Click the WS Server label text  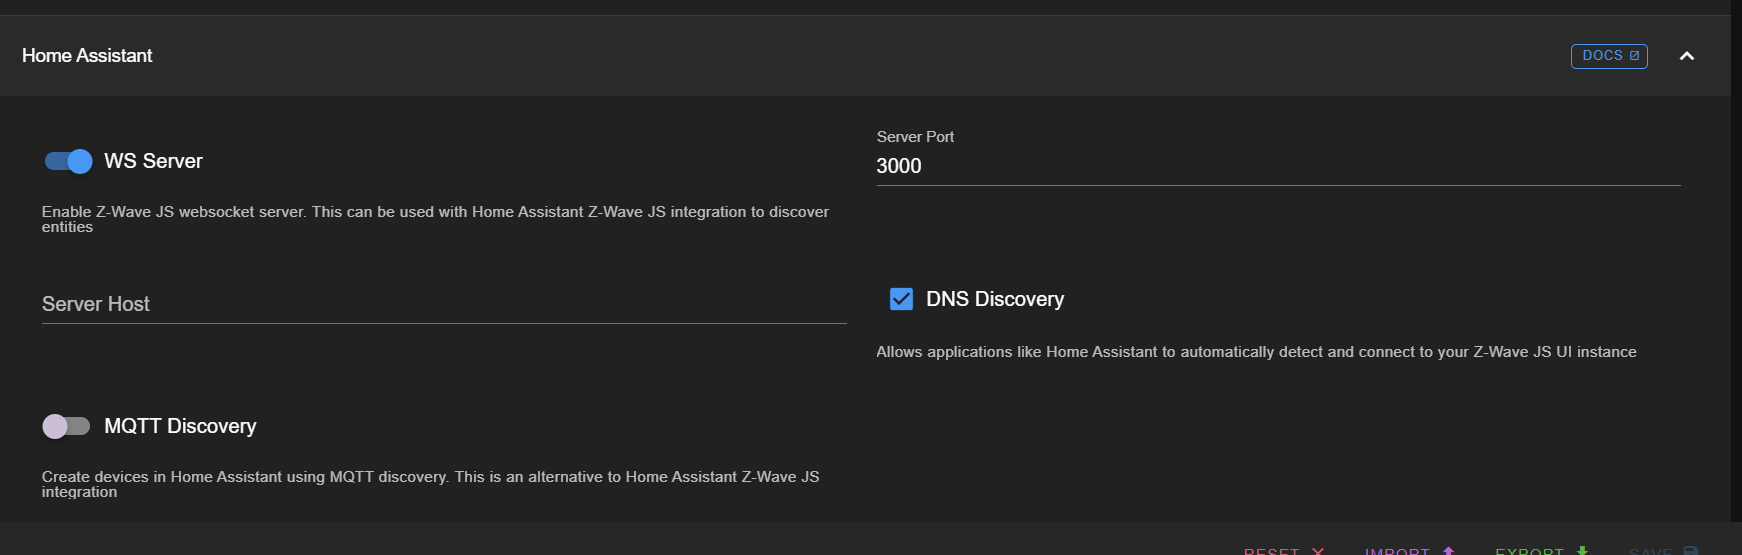tap(153, 161)
